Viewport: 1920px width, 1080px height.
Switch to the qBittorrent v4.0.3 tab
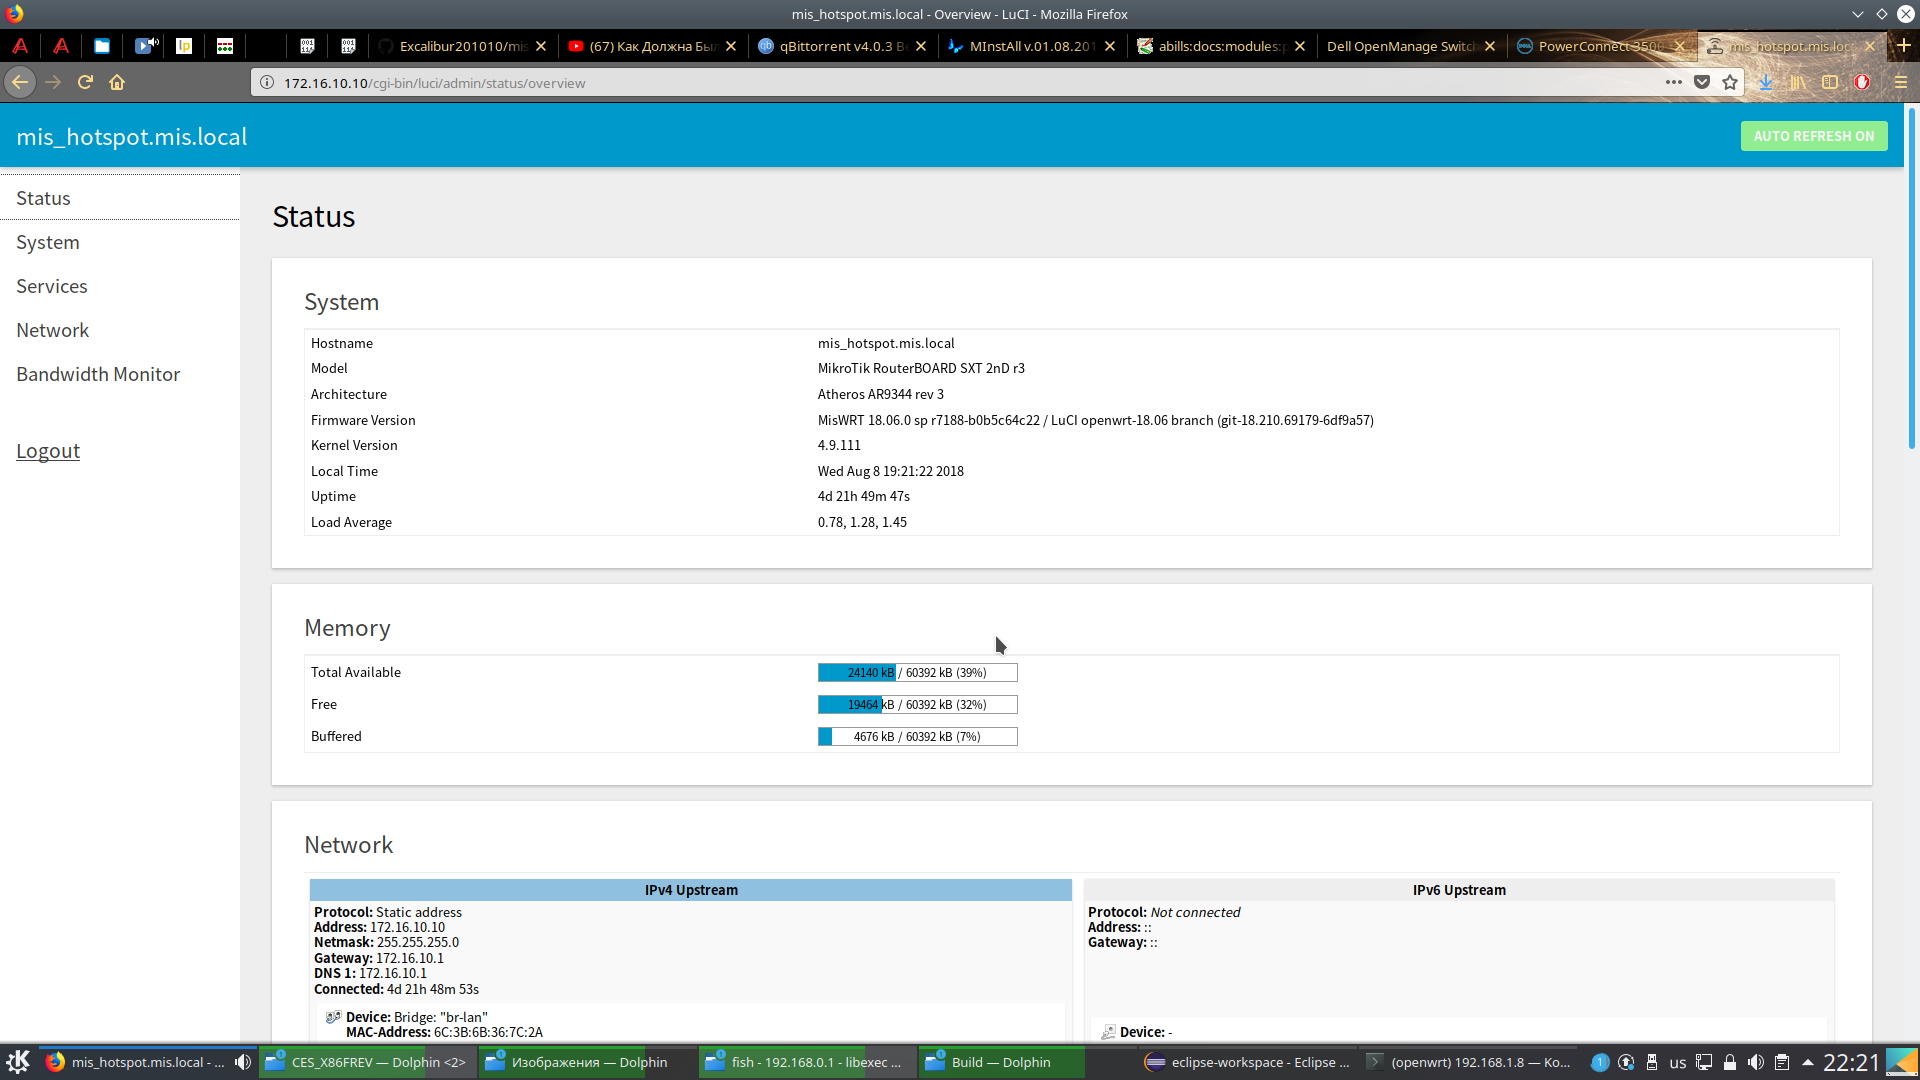click(842, 46)
